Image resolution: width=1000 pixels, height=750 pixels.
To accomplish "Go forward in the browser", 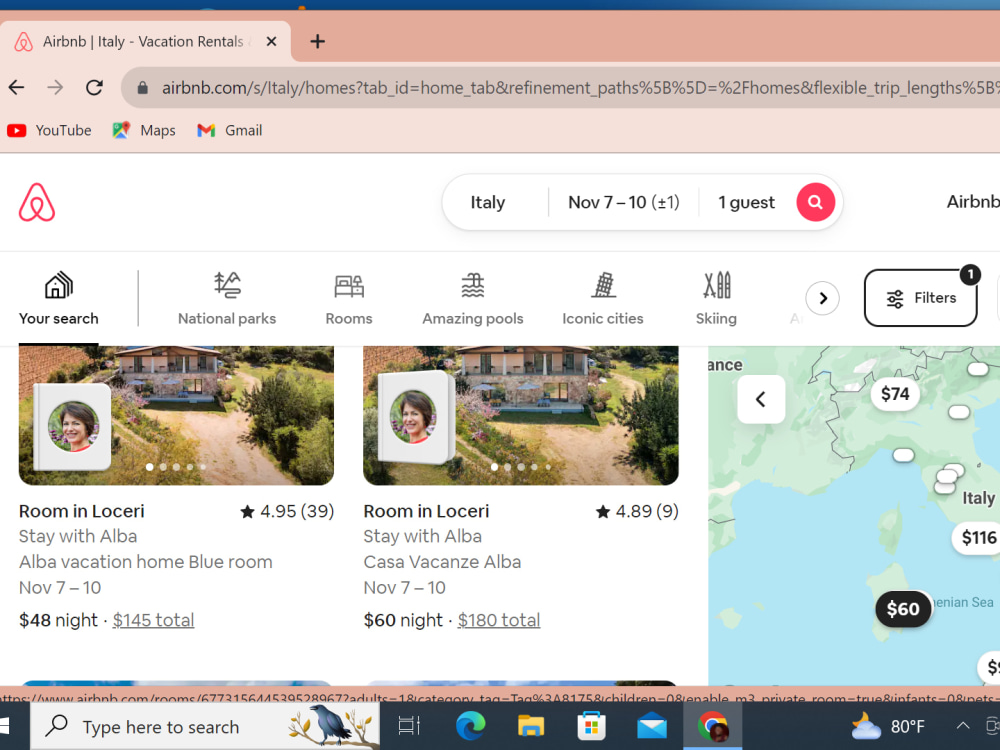I will 55,87.
